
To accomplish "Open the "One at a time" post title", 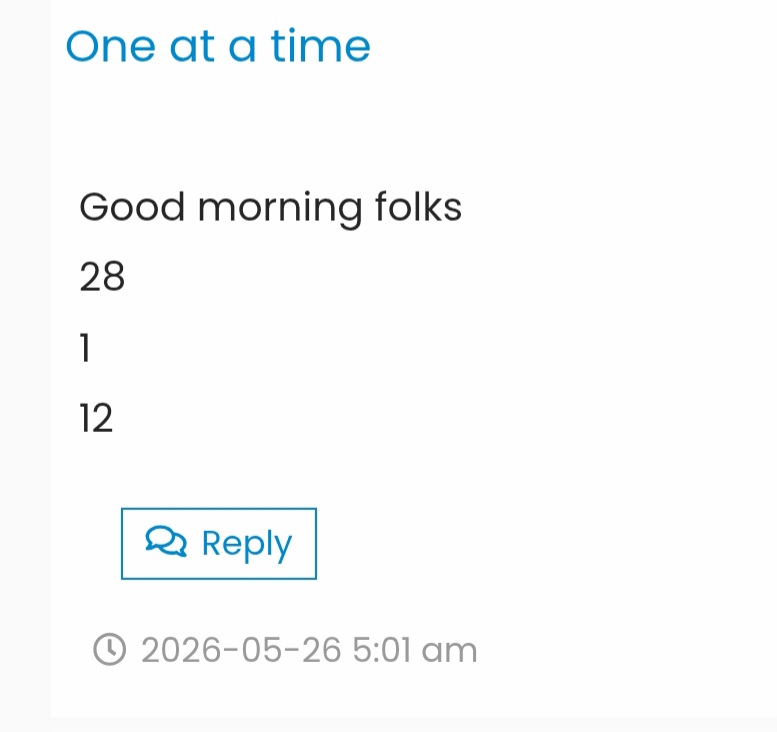I will click(x=218, y=46).
